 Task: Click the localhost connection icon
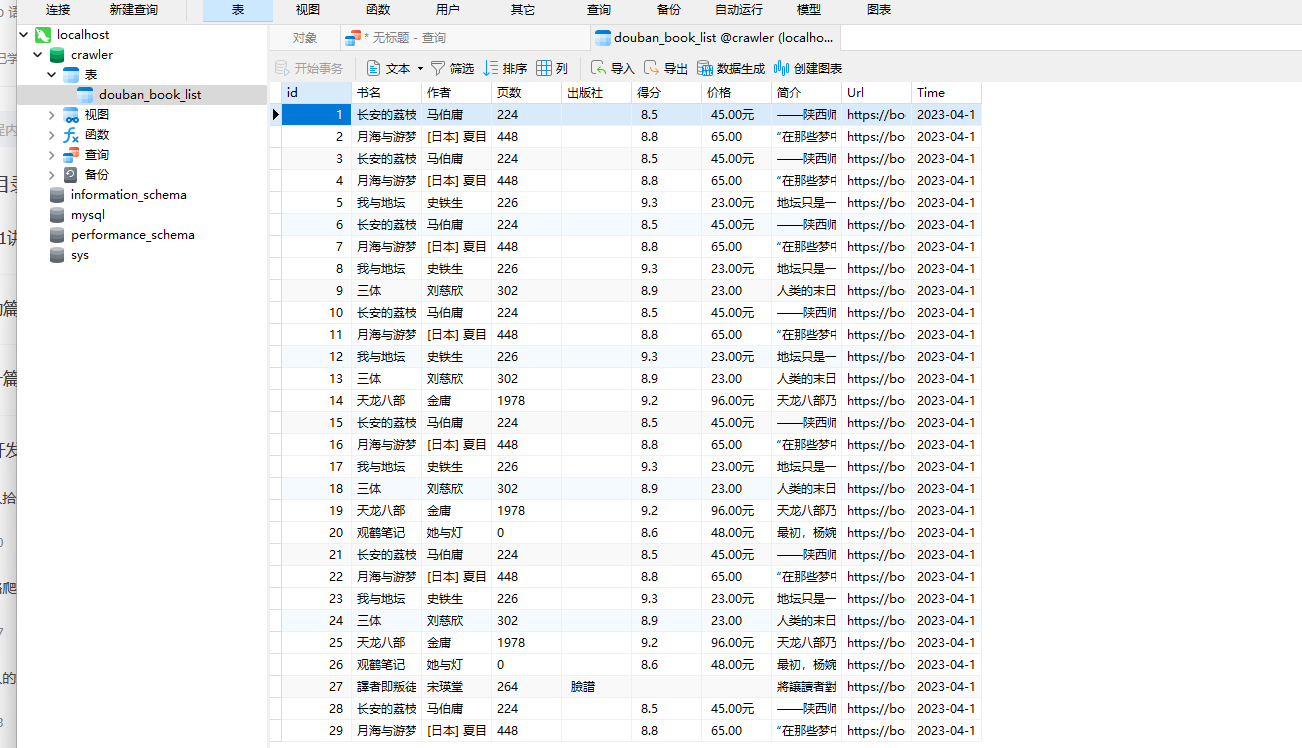tap(42, 35)
